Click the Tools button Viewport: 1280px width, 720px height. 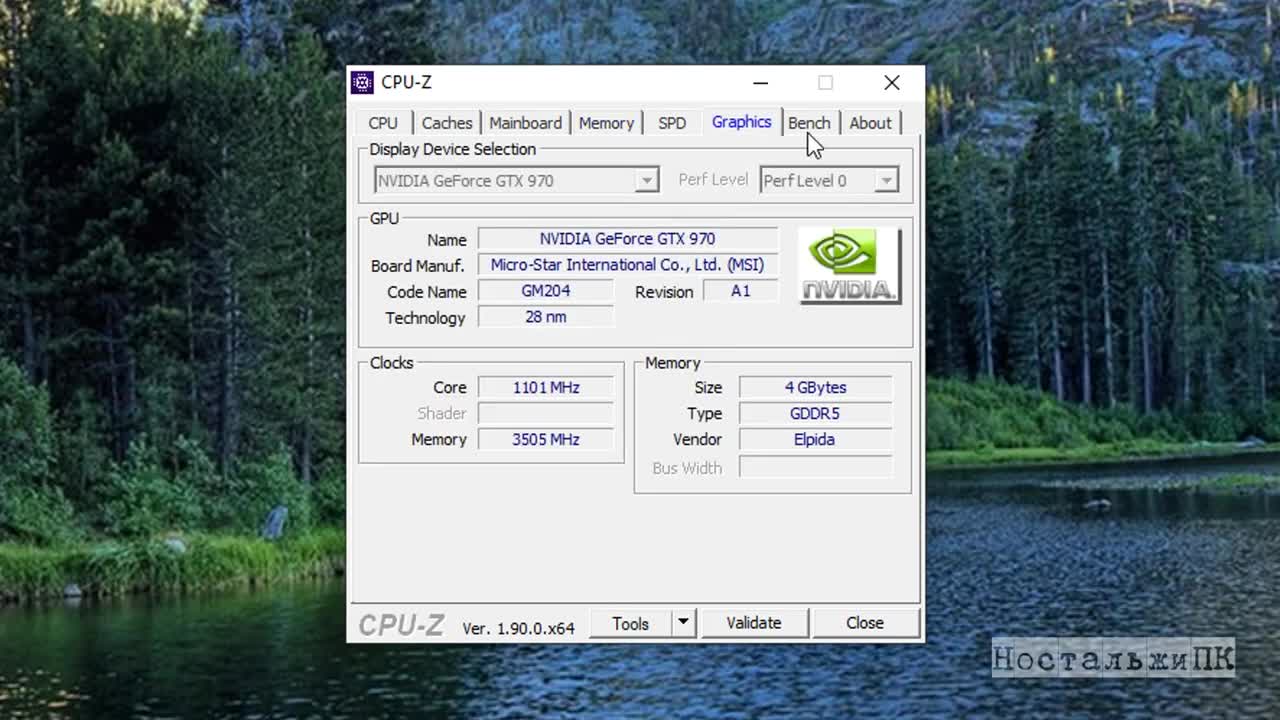[630, 623]
